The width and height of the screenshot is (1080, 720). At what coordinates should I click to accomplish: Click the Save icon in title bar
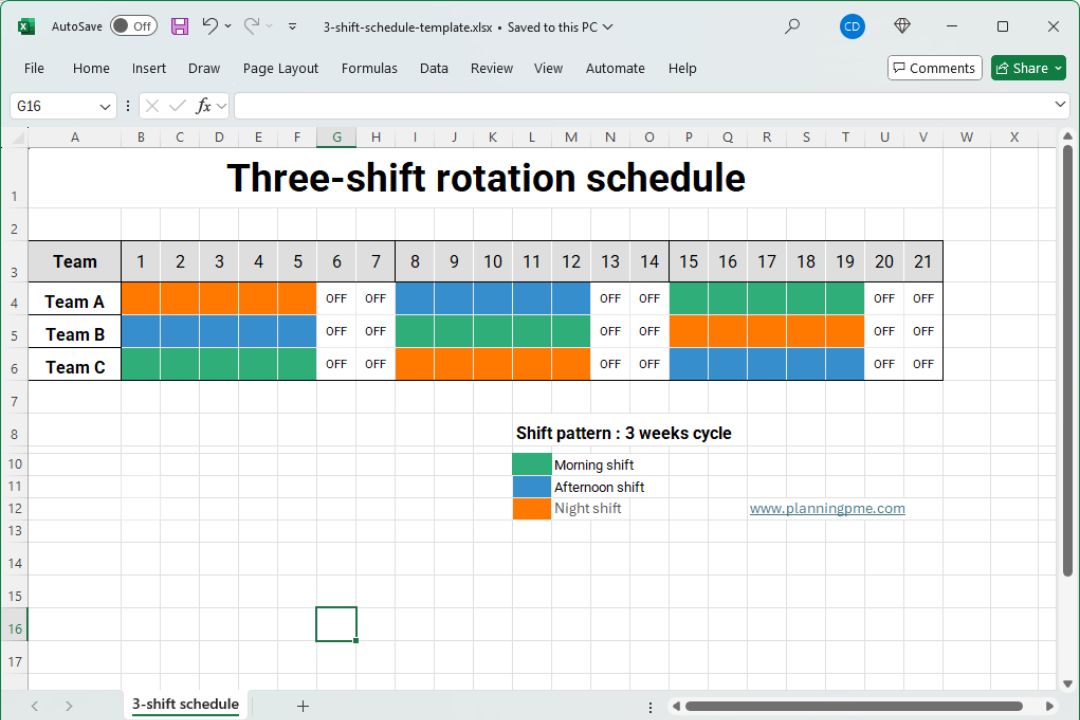coord(180,27)
